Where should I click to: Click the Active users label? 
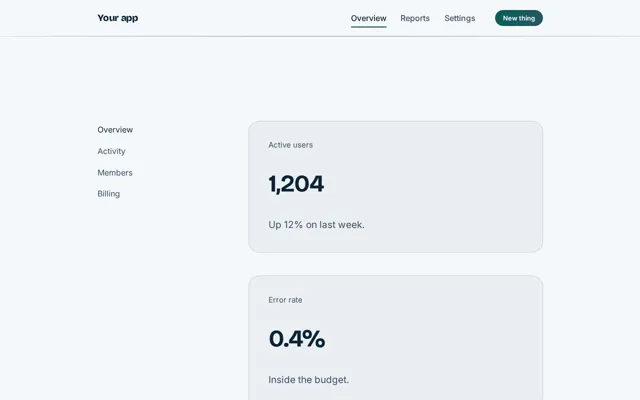pos(291,145)
